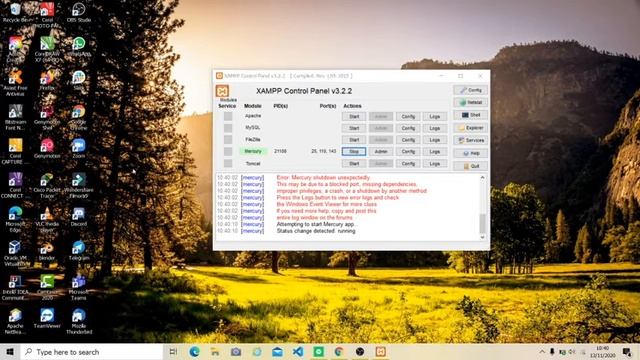The height and width of the screenshot is (360, 640).
Task: Open Apache NetBeans desktop shortcut
Action: (x=16, y=322)
